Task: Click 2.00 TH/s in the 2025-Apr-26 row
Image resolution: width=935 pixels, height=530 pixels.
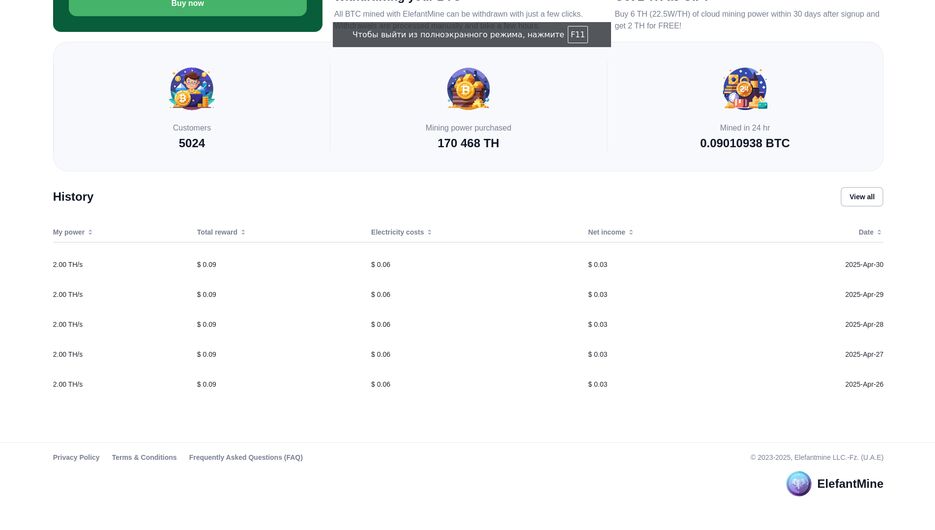Action: point(67,385)
